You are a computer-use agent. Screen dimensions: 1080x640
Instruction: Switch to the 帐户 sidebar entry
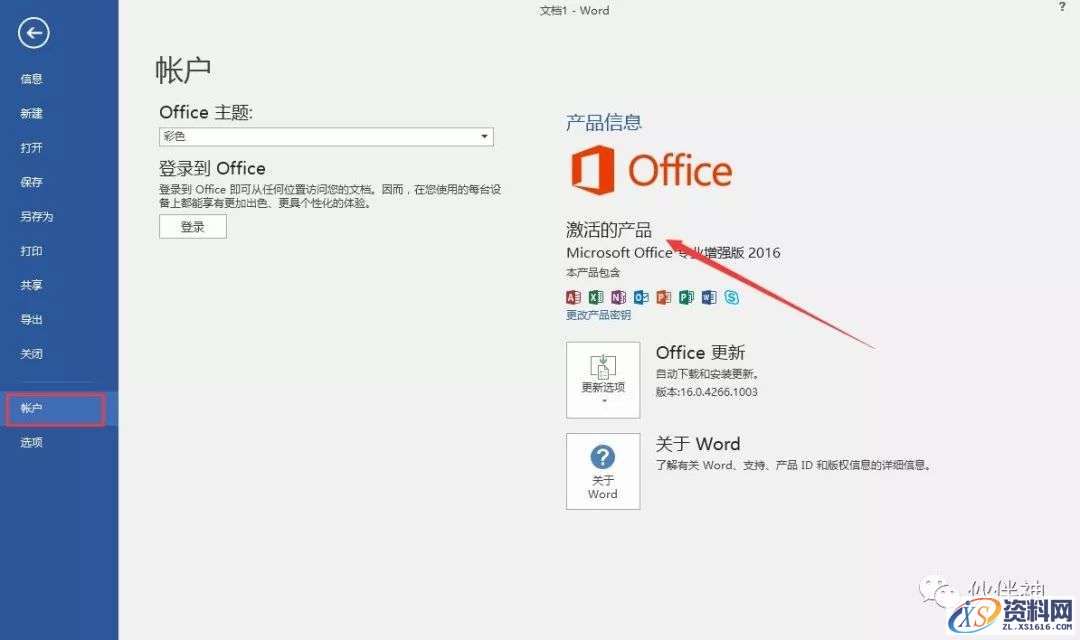(31, 408)
